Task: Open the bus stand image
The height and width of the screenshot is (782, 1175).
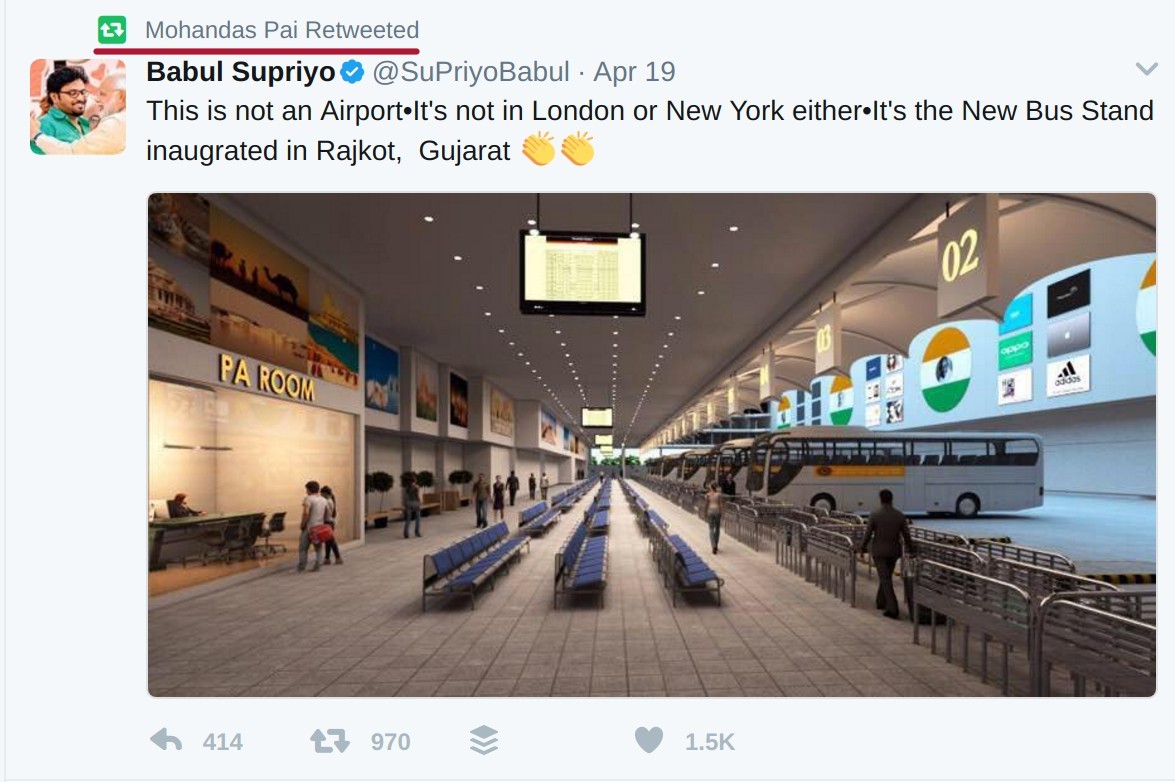Action: 652,445
